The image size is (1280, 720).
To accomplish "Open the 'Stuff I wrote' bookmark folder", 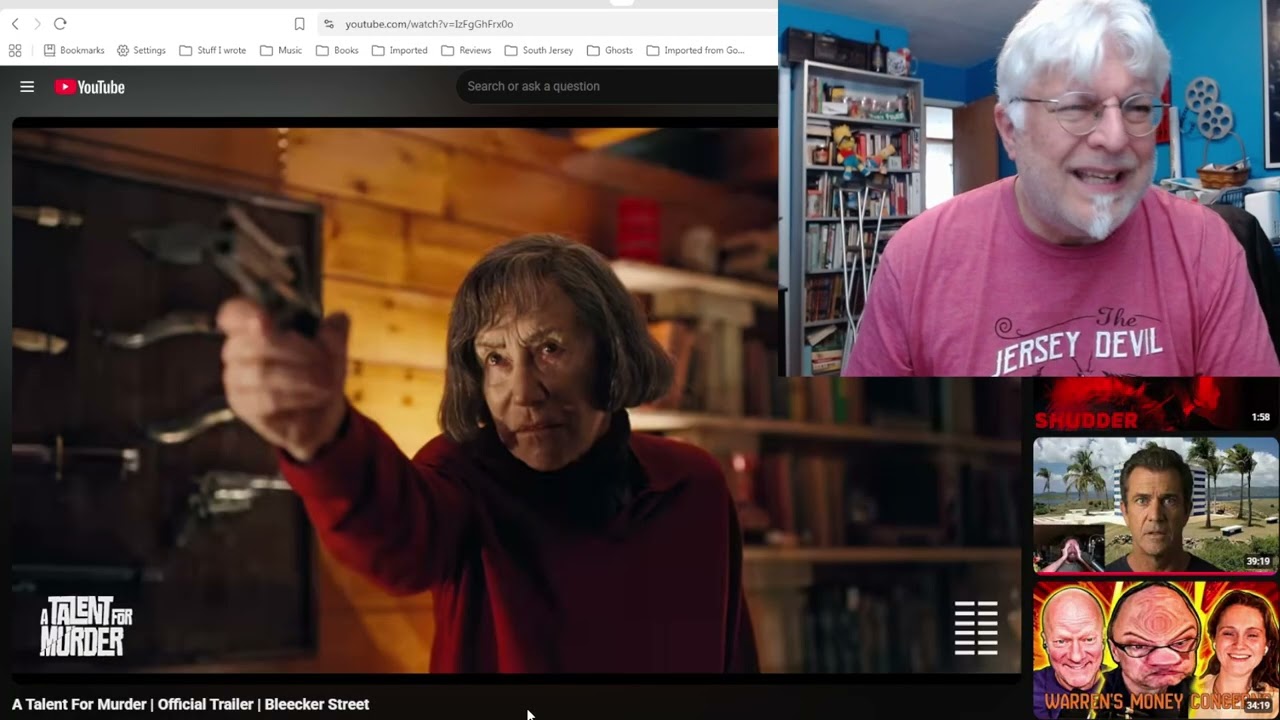I will point(212,50).
